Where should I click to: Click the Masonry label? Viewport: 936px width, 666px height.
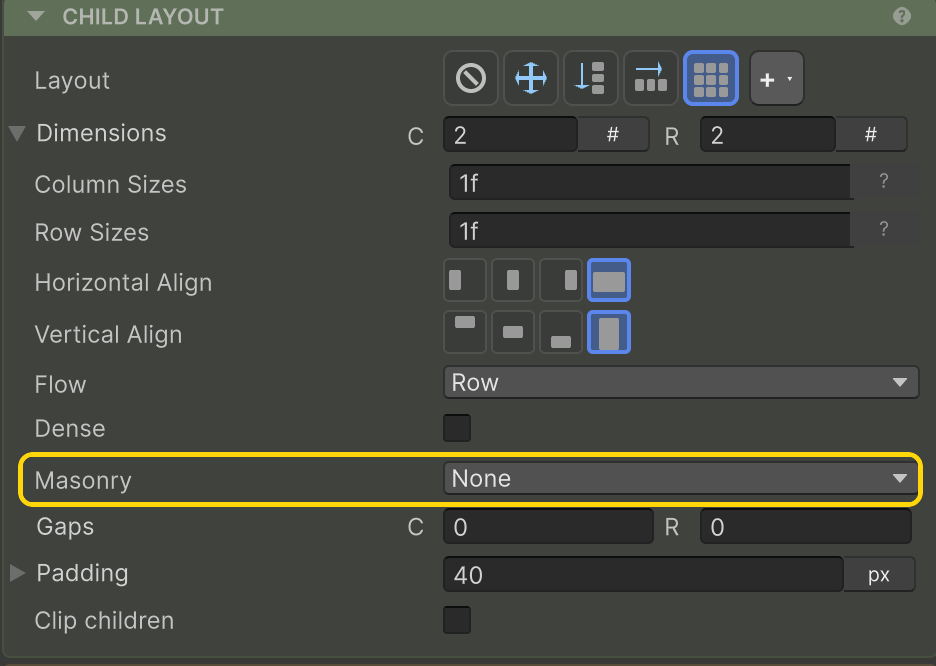[x=83, y=480]
